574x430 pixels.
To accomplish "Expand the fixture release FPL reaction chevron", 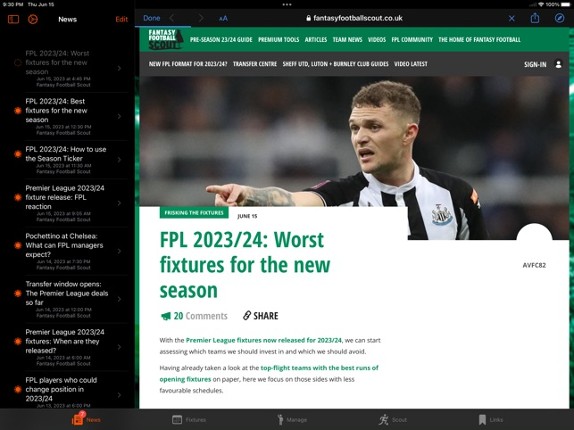I will pos(119,203).
